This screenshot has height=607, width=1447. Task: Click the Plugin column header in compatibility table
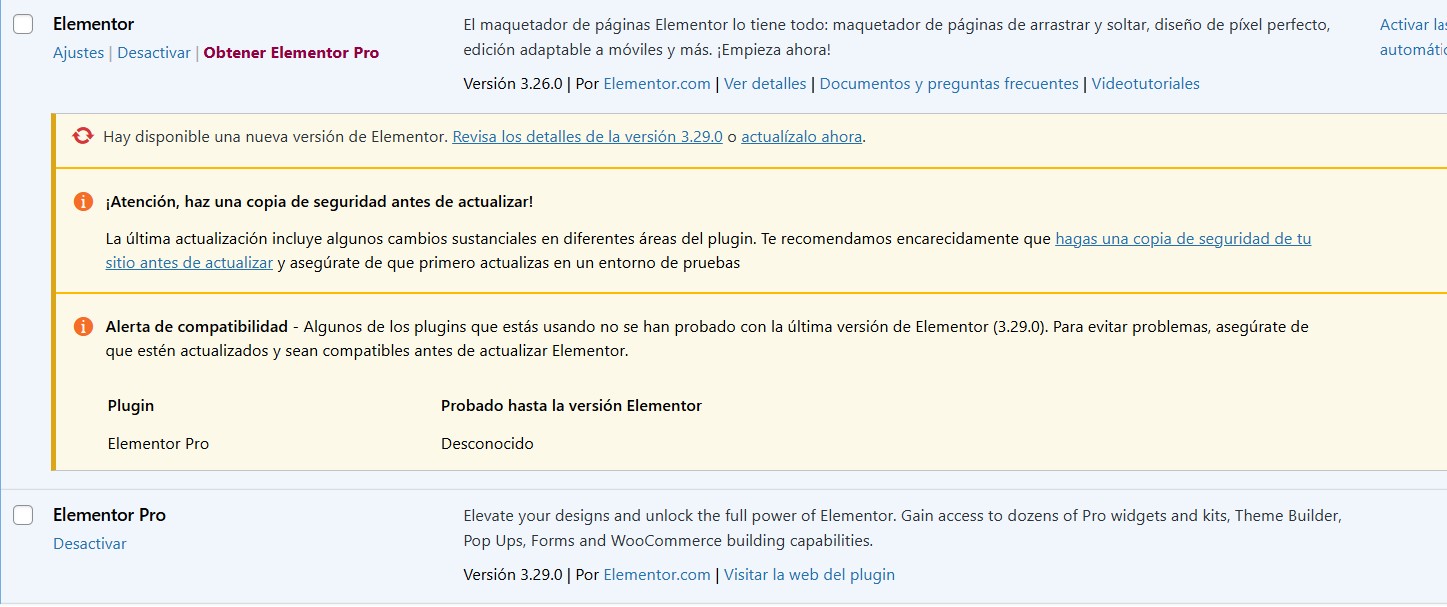point(131,406)
